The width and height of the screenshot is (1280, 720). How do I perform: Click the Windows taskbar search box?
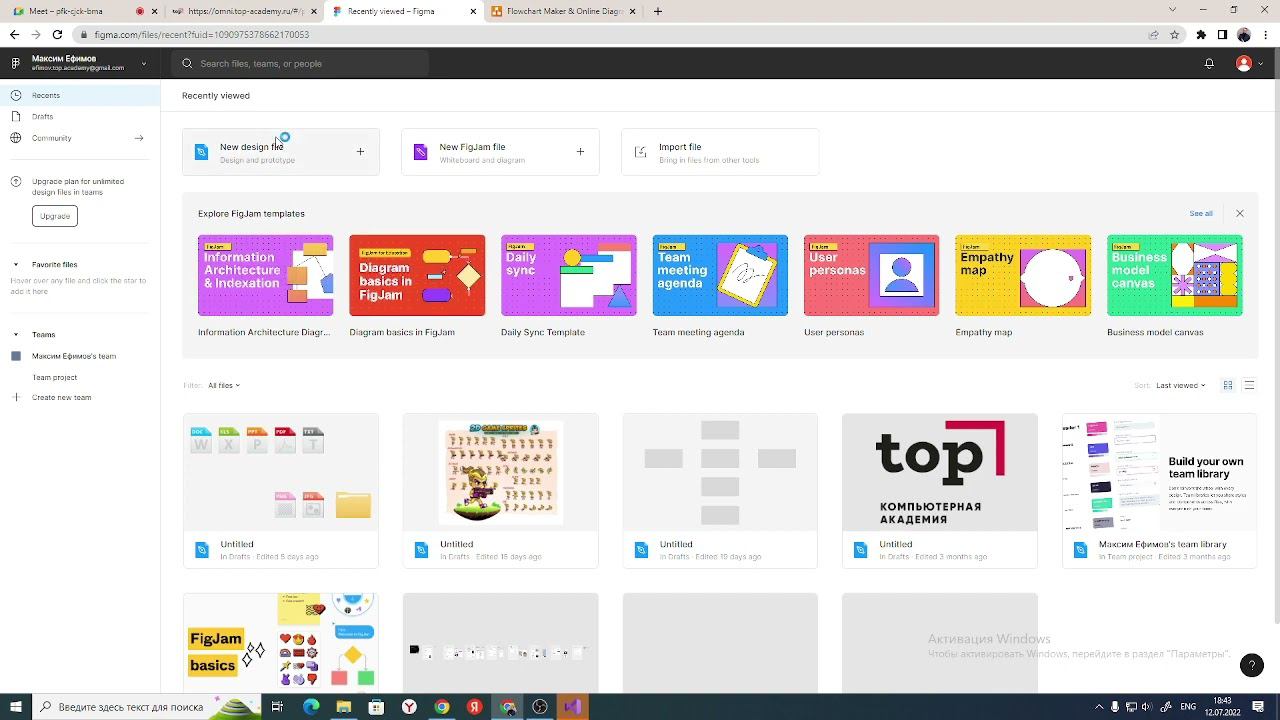tap(145, 707)
